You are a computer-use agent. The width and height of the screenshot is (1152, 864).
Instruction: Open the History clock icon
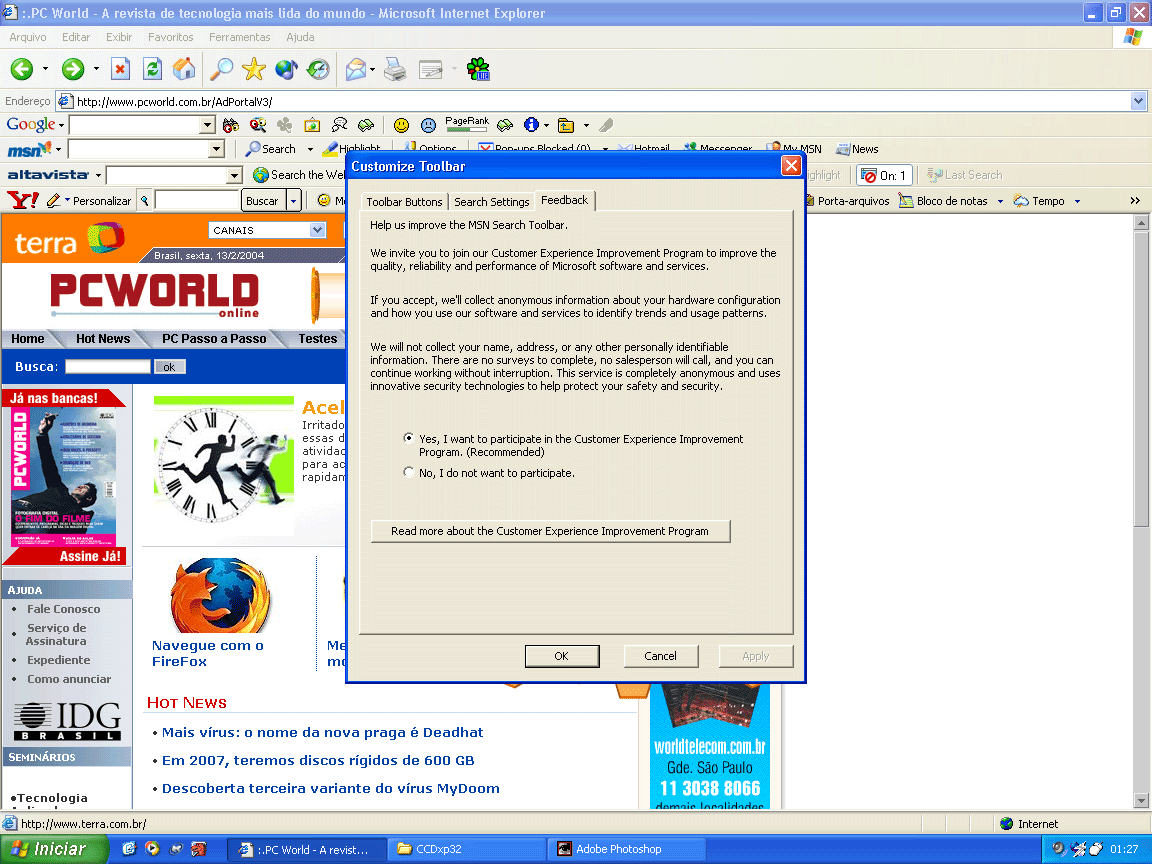coord(318,69)
